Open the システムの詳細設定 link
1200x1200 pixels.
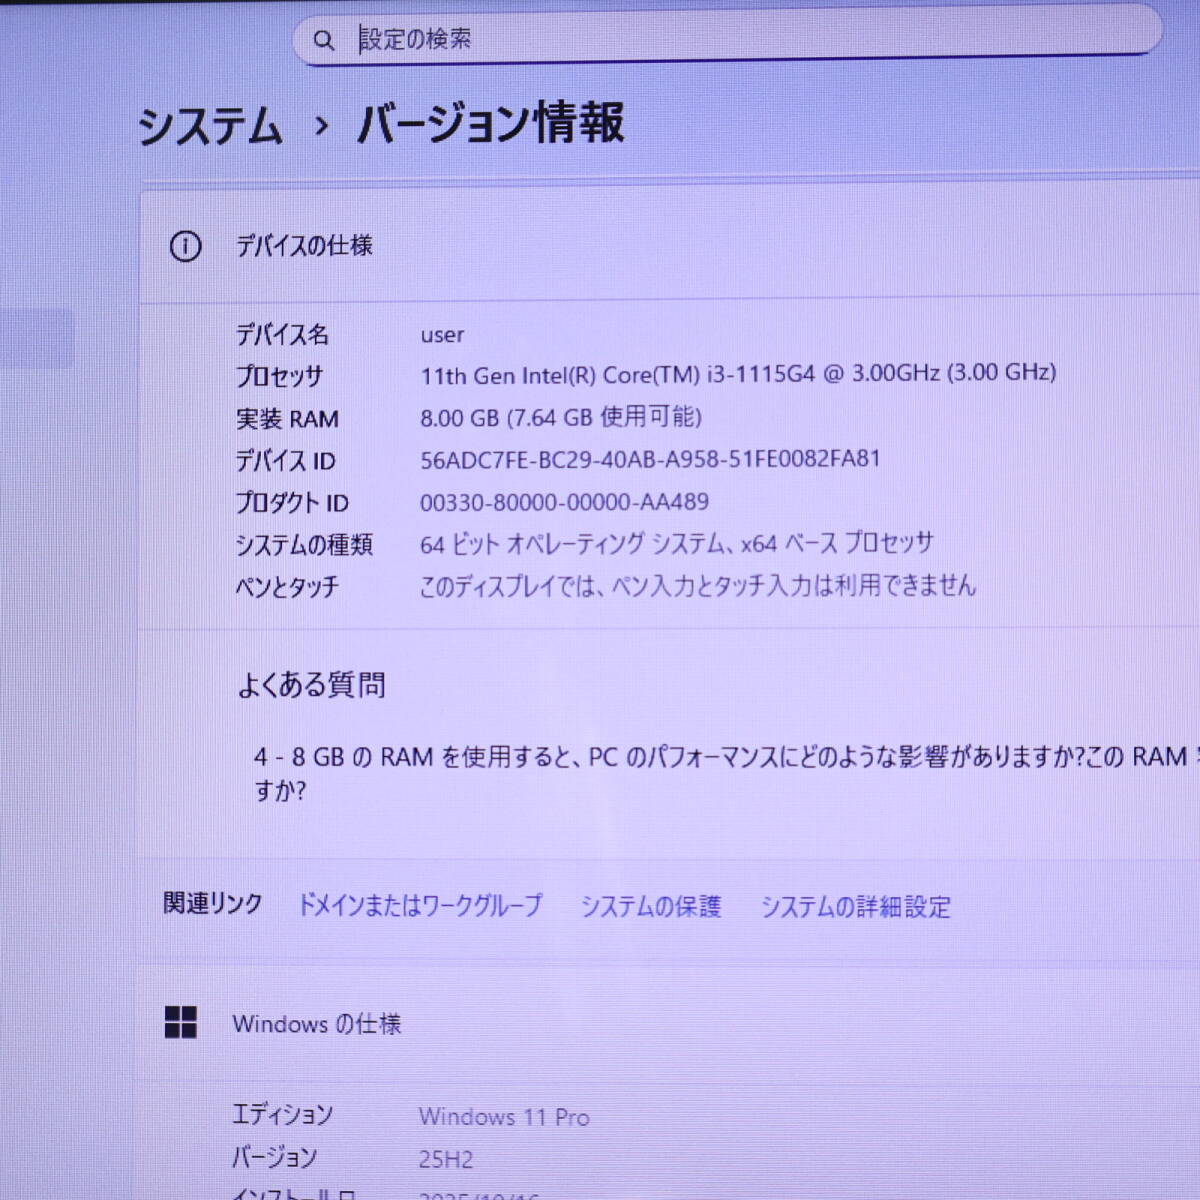coord(855,907)
